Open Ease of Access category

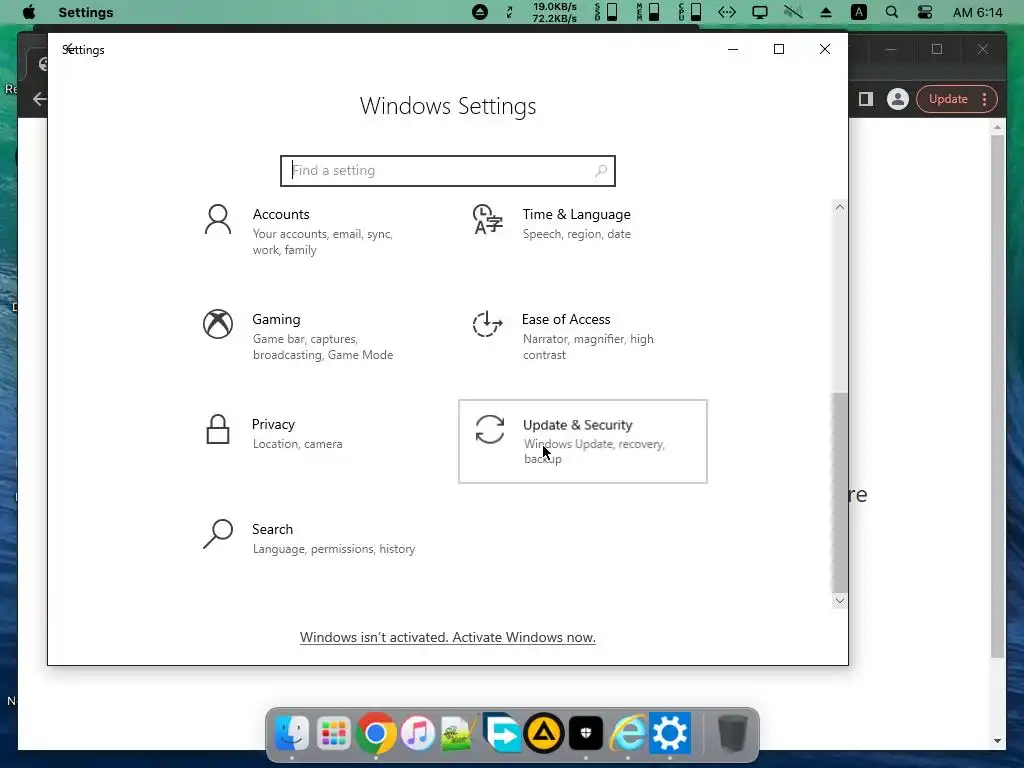583,336
